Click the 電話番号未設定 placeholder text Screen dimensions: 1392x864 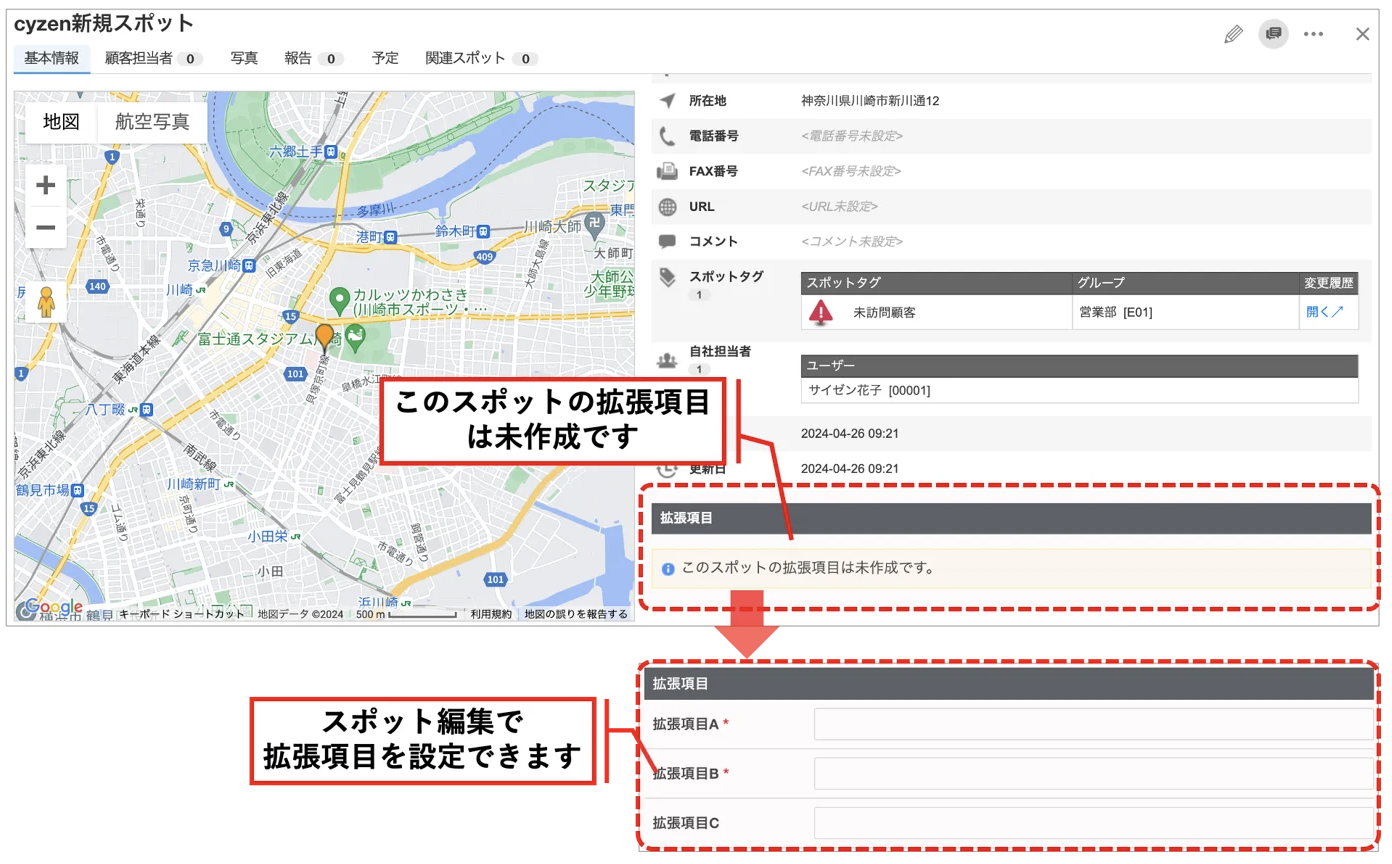852,135
